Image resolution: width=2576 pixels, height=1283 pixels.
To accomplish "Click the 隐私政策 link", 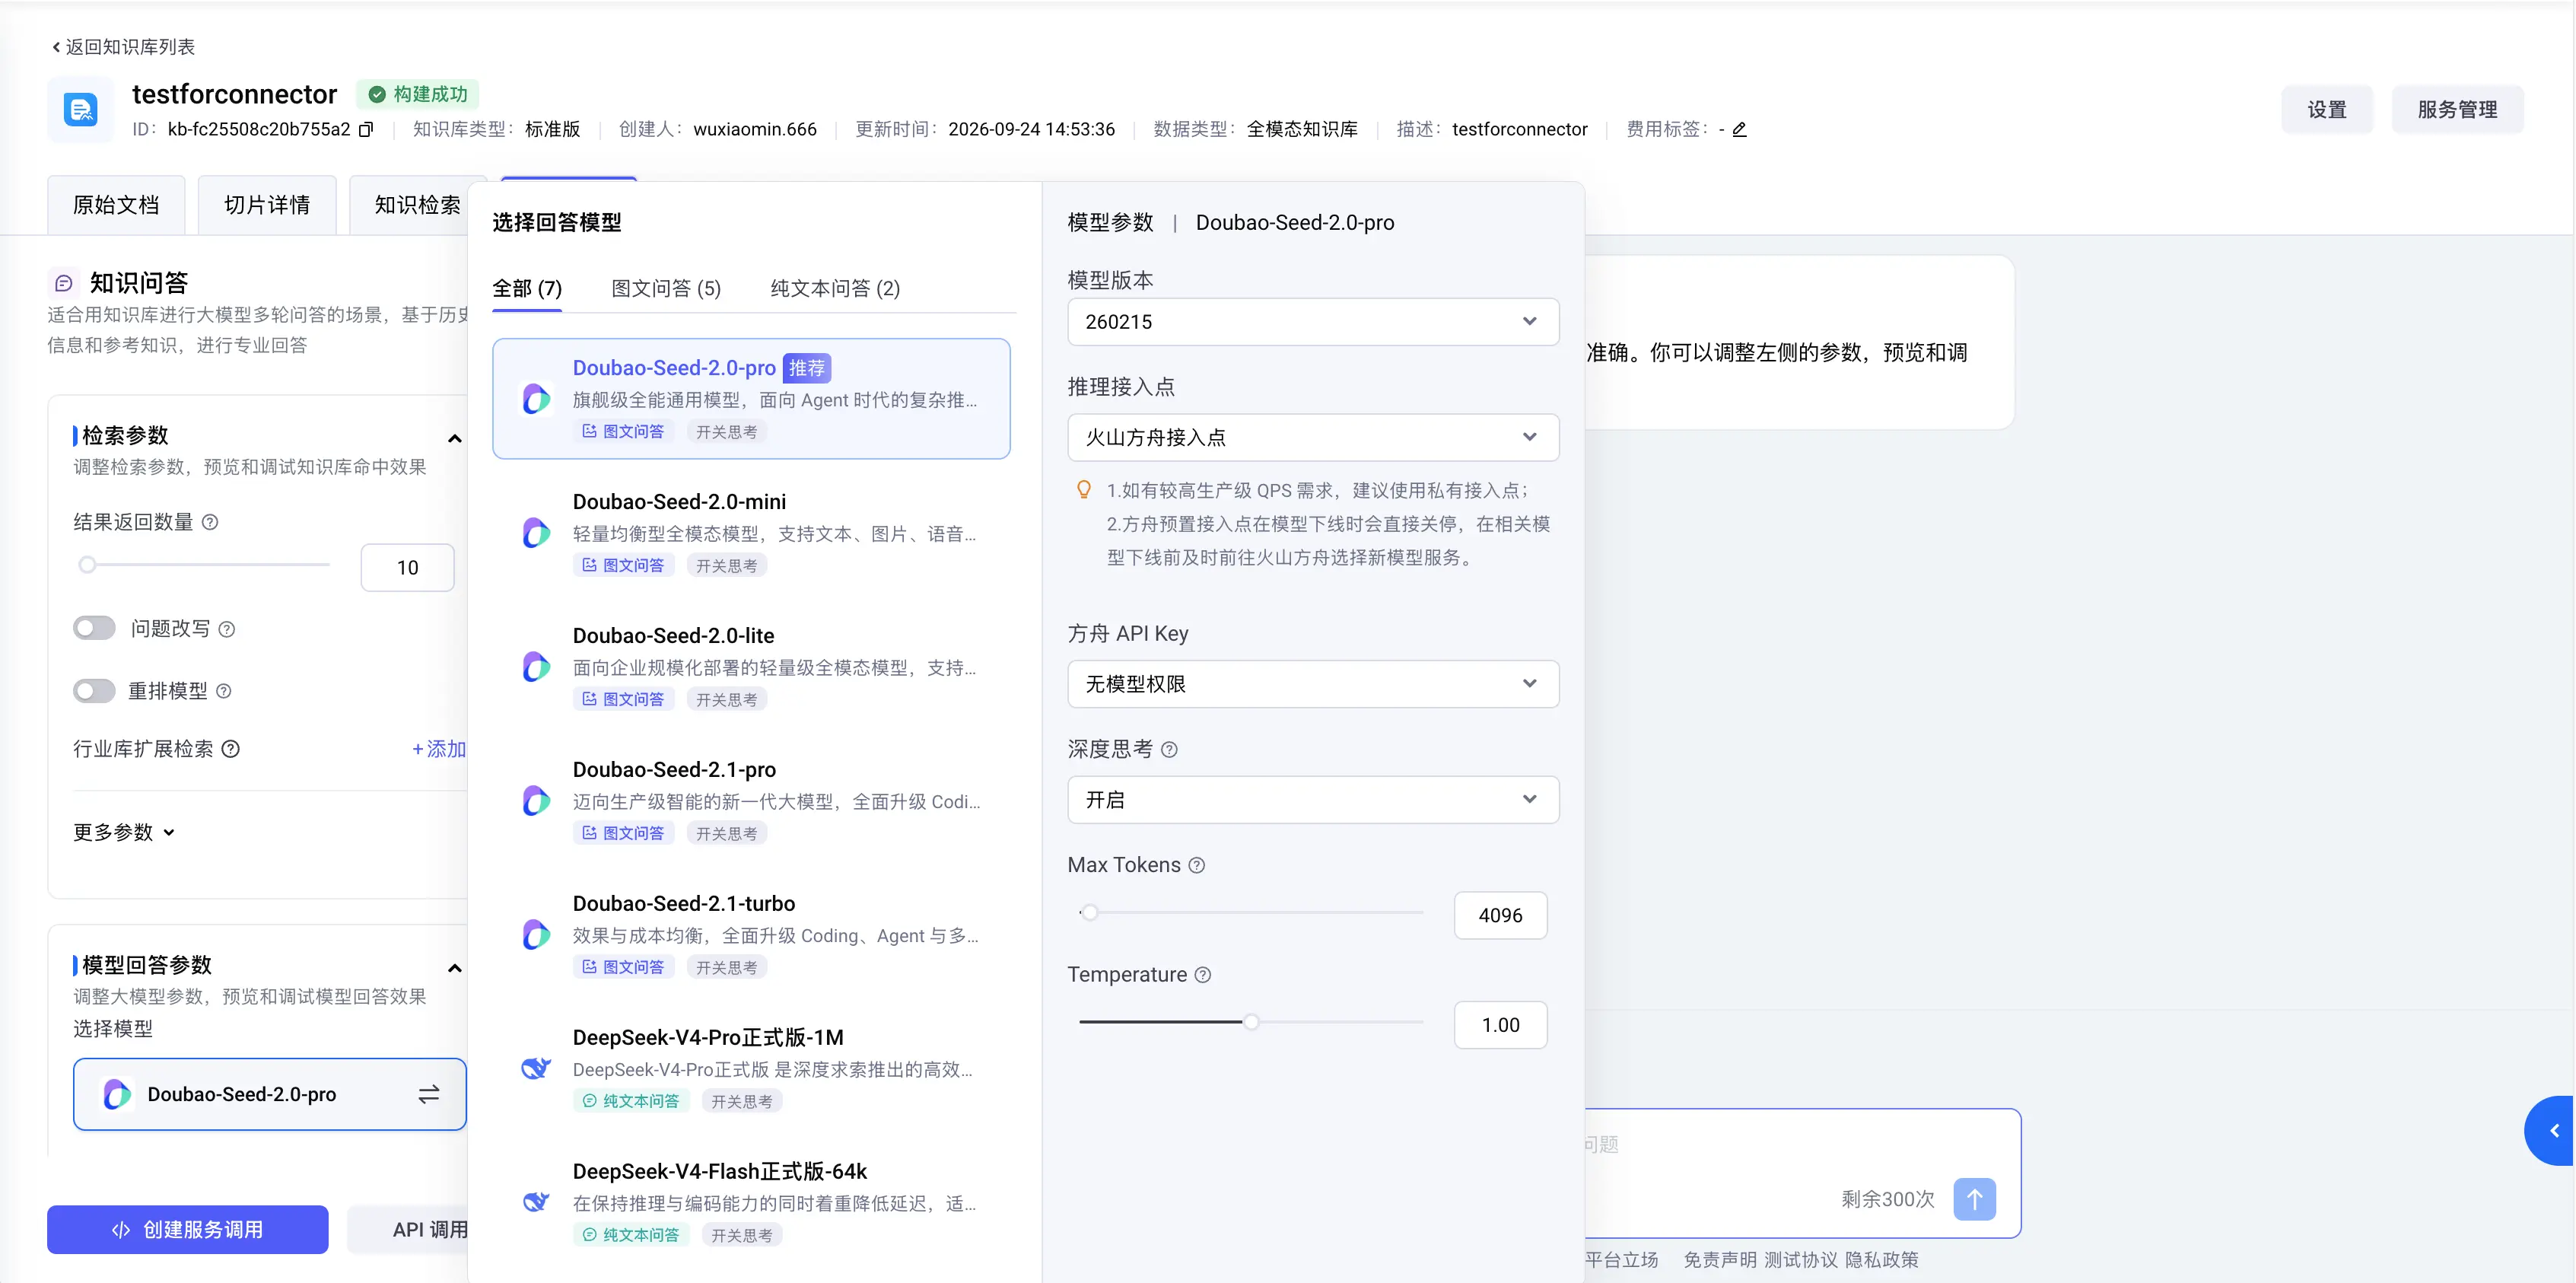I will (1882, 1259).
